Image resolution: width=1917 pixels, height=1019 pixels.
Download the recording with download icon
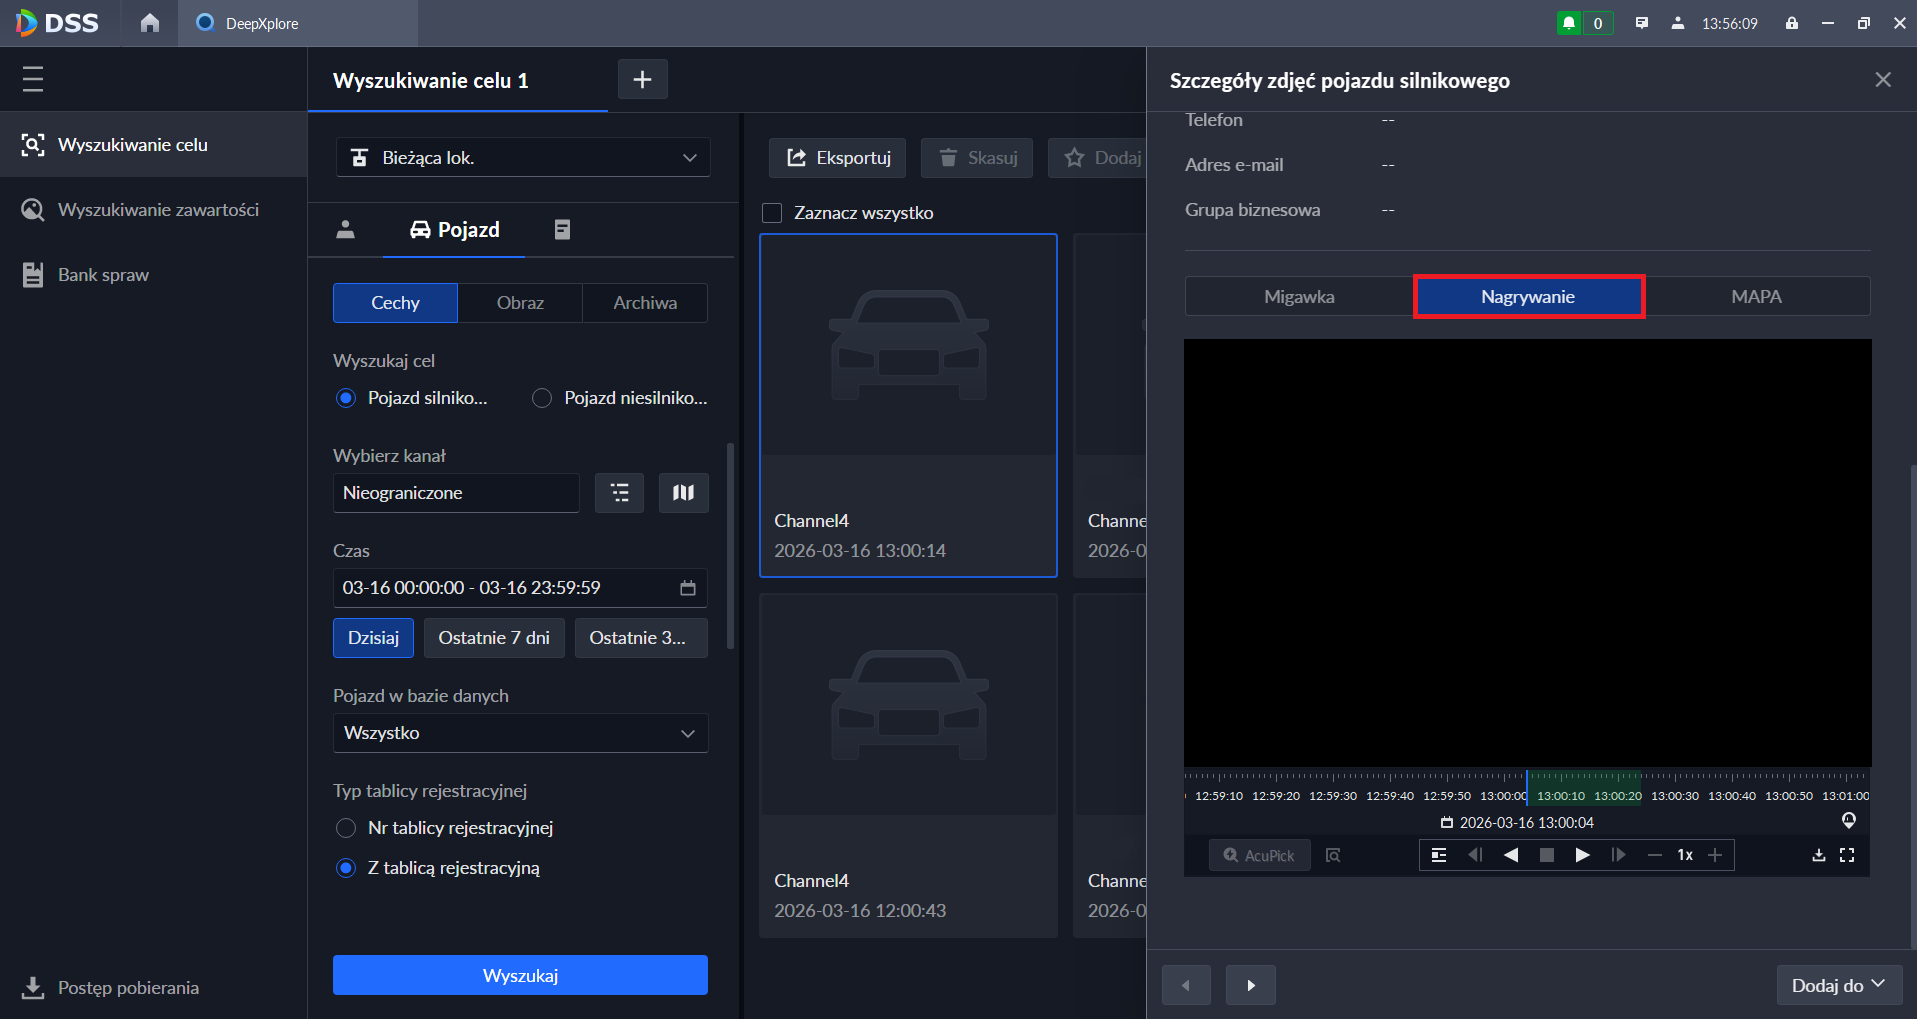pyautogui.click(x=1818, y=855)
